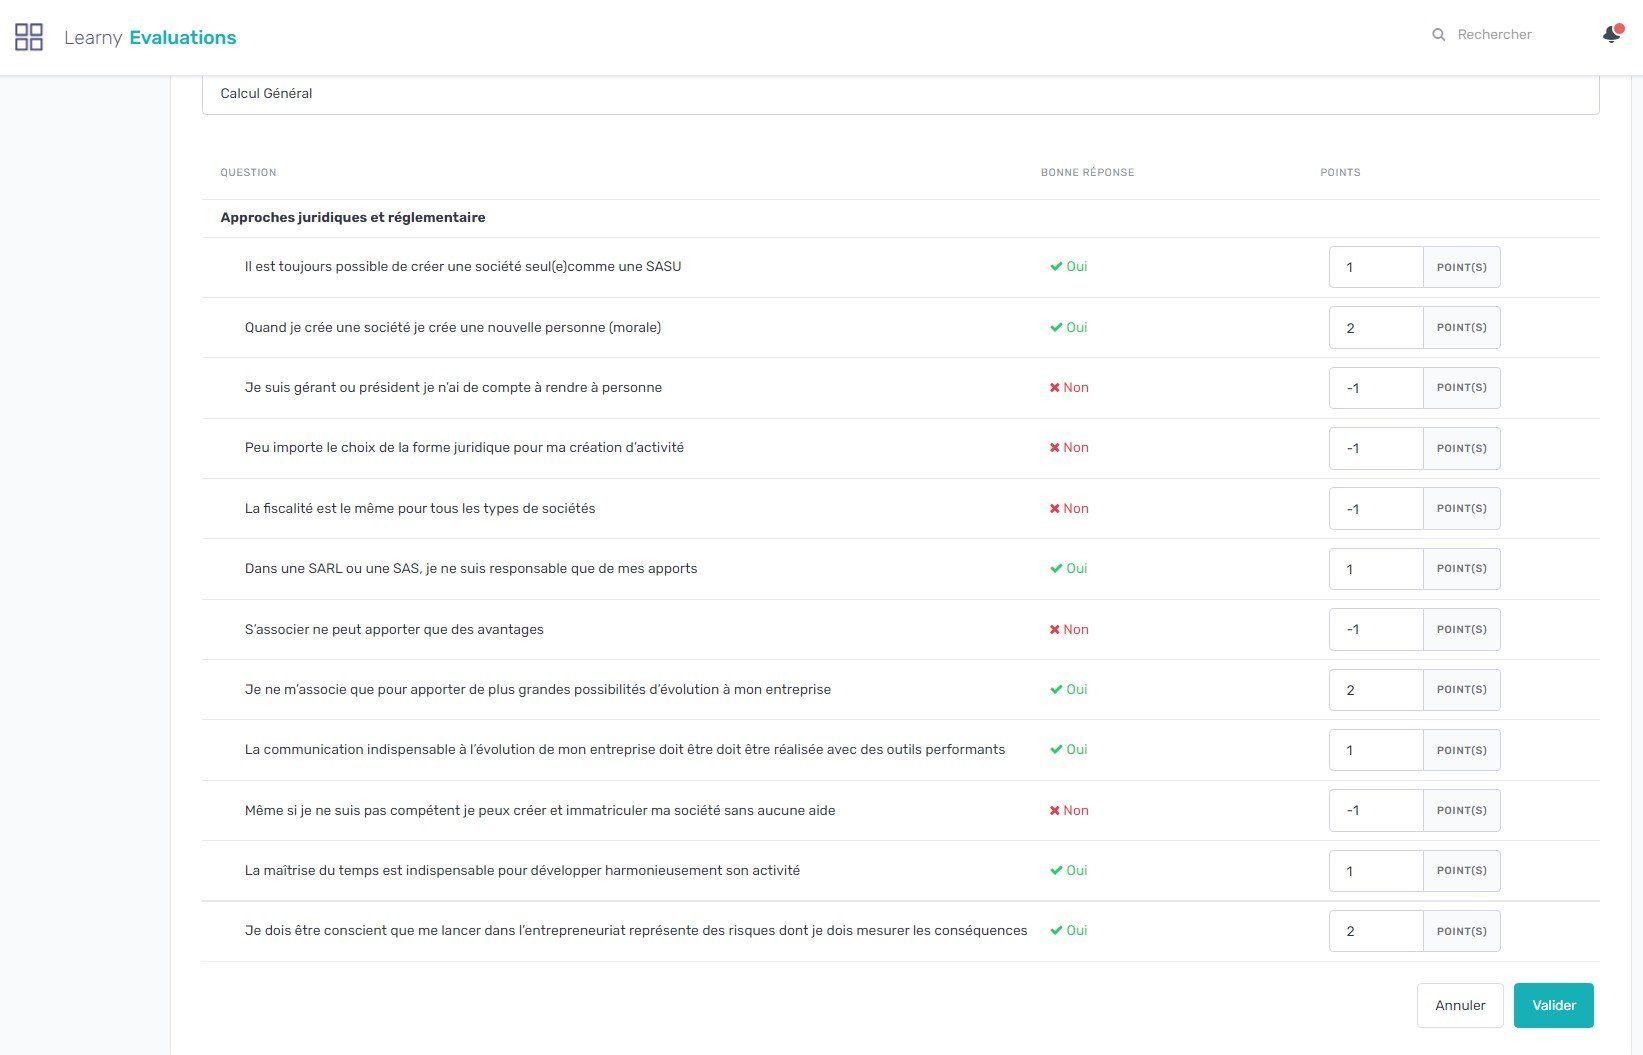
Task: Edit points for 'immatriculer ma société' question
Action: [1376, 811]
